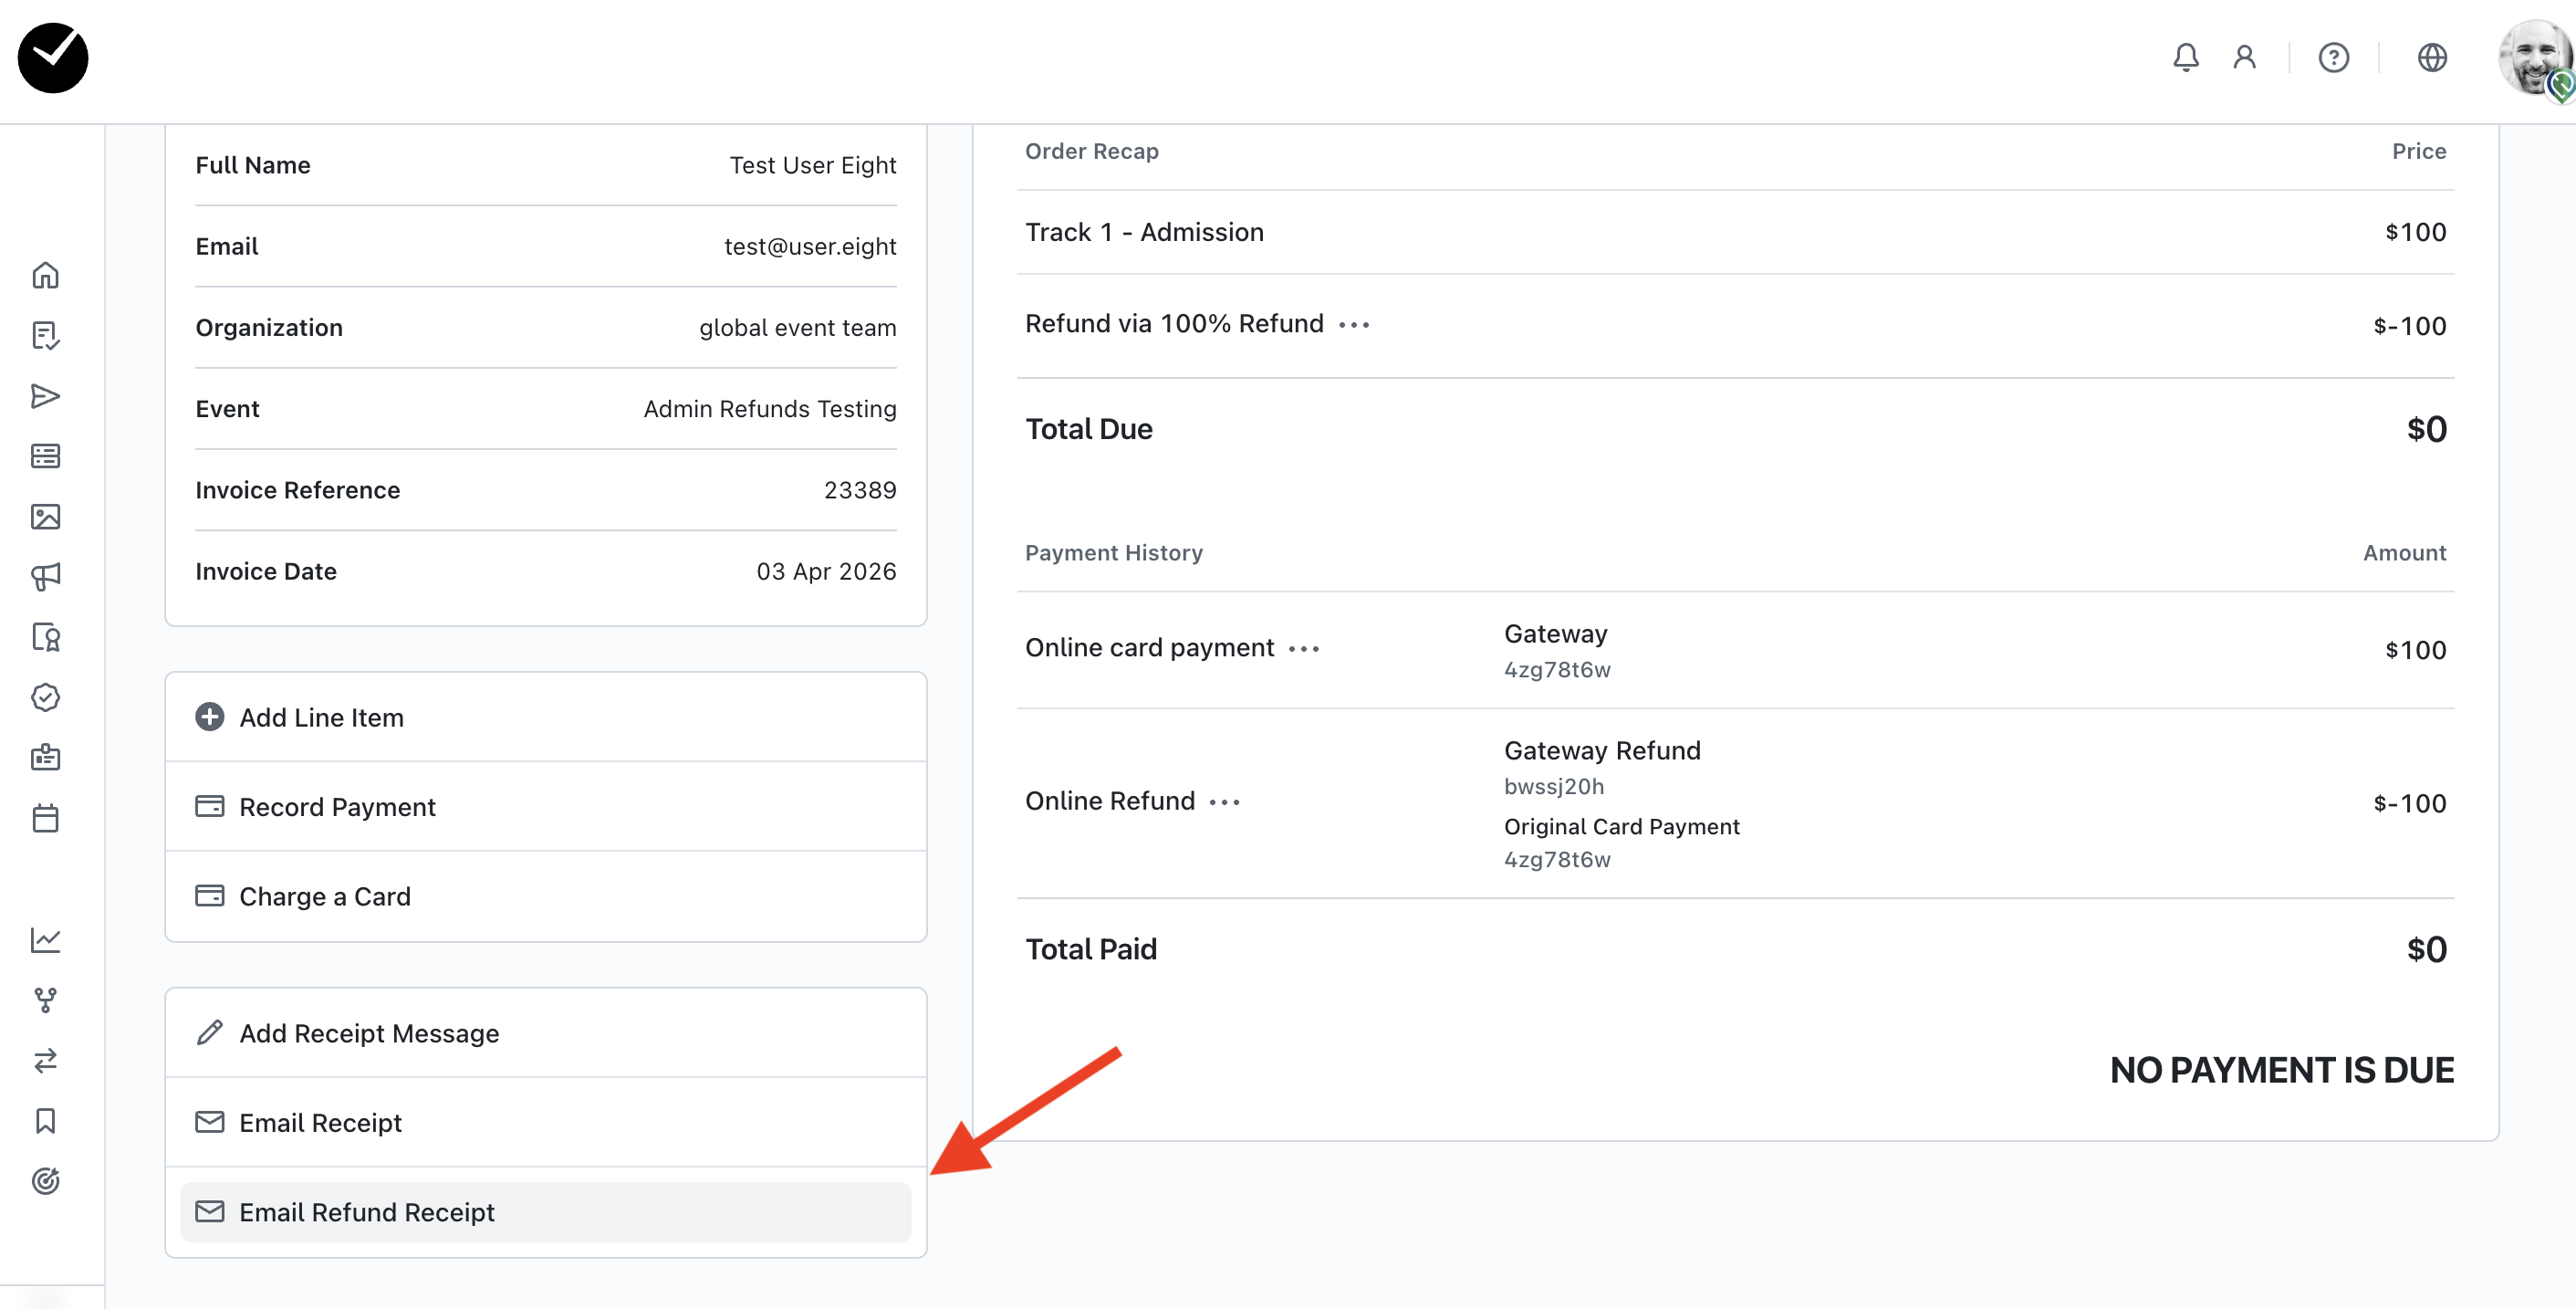This screenshot has height=1309, width=2576.
Task: Open the user profile avatar
Action: (x=2535, y=58)
